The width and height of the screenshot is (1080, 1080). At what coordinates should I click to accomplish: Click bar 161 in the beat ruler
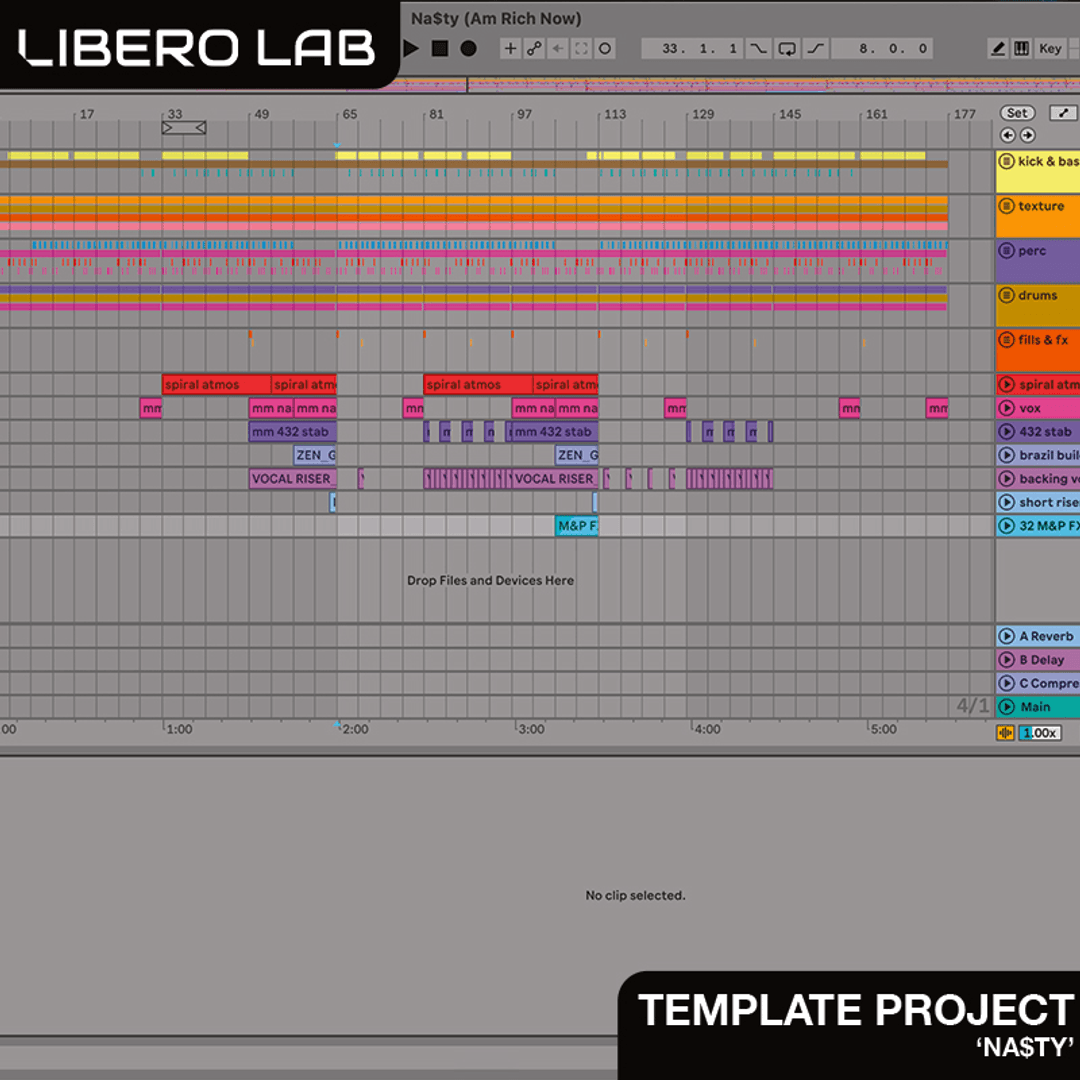[877, 114]
